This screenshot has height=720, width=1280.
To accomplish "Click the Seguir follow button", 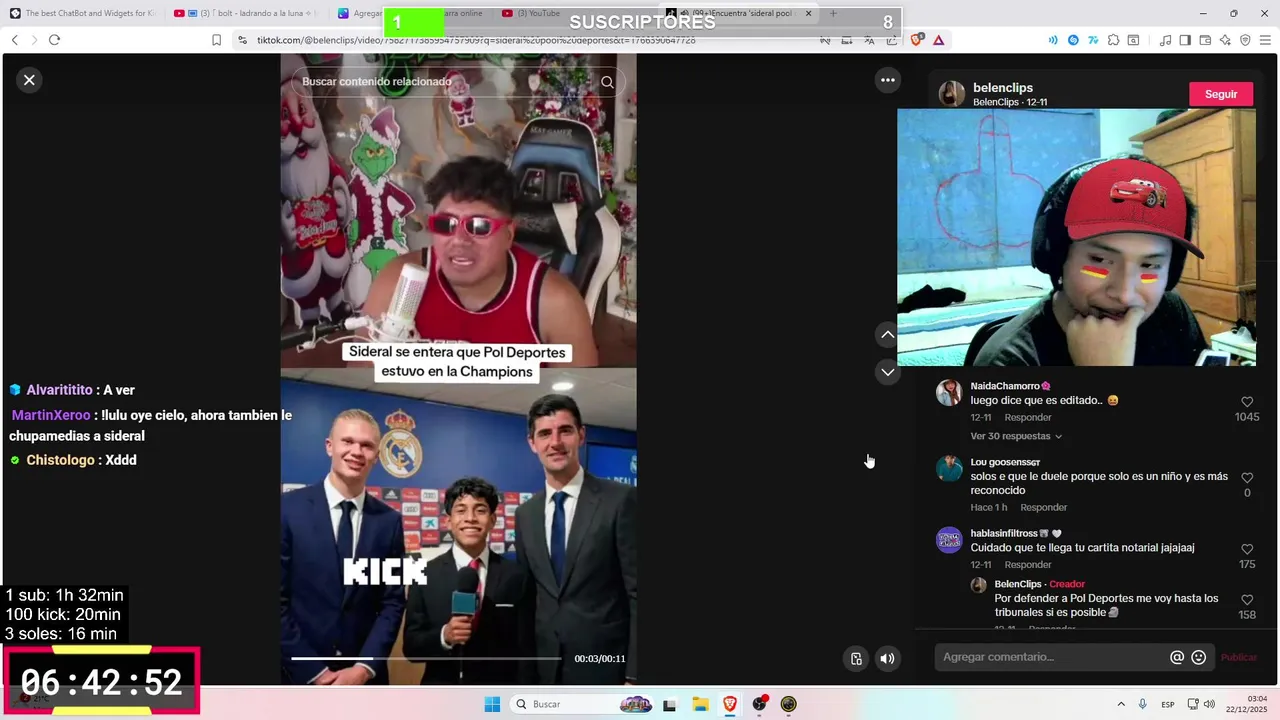I will click(x=1220, y=94).
